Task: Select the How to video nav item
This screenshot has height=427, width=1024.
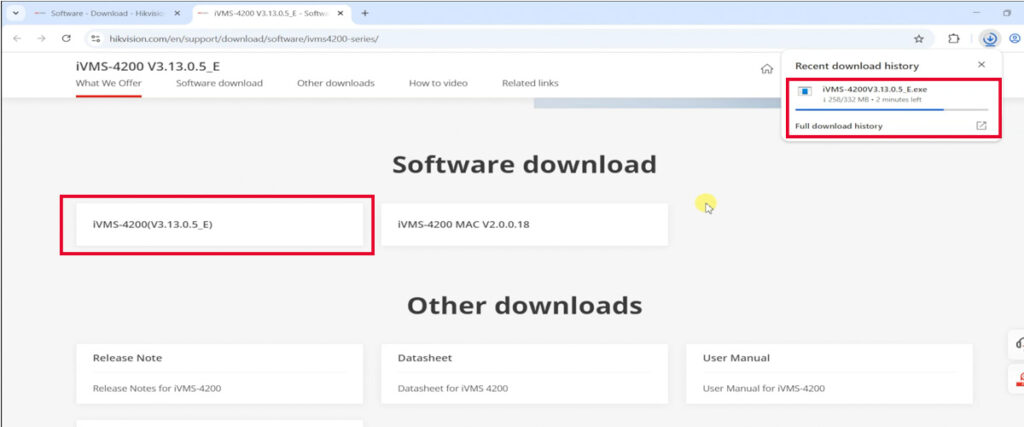Action: point(437,83)
